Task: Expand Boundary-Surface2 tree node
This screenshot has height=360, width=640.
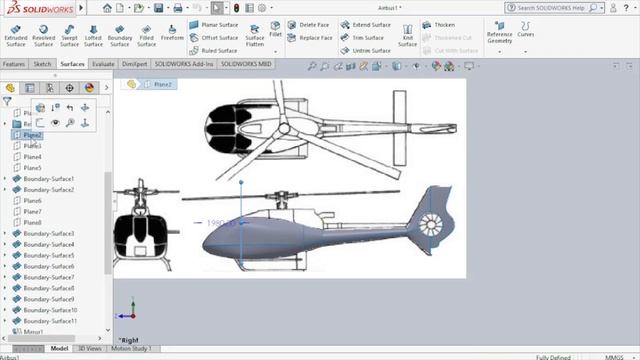Action: (5, 190)
